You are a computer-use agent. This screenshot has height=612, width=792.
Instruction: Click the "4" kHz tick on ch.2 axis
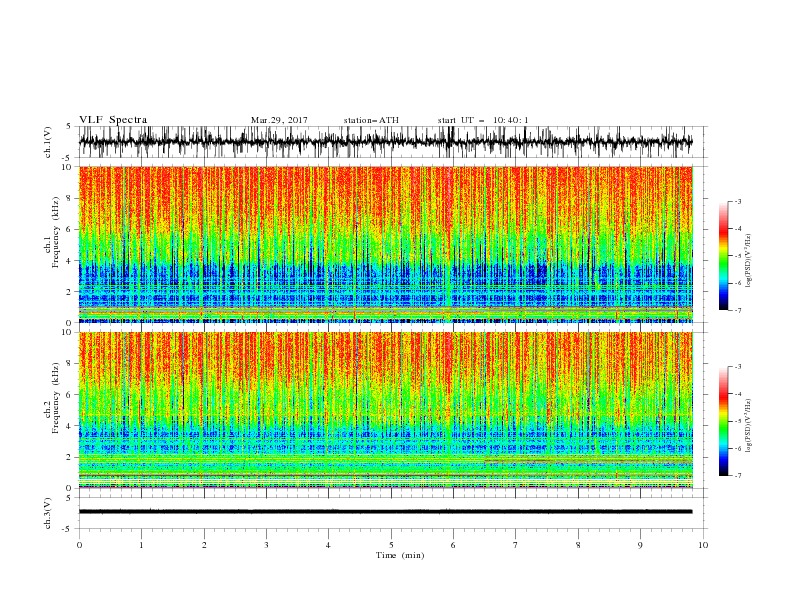click(69, 426)
